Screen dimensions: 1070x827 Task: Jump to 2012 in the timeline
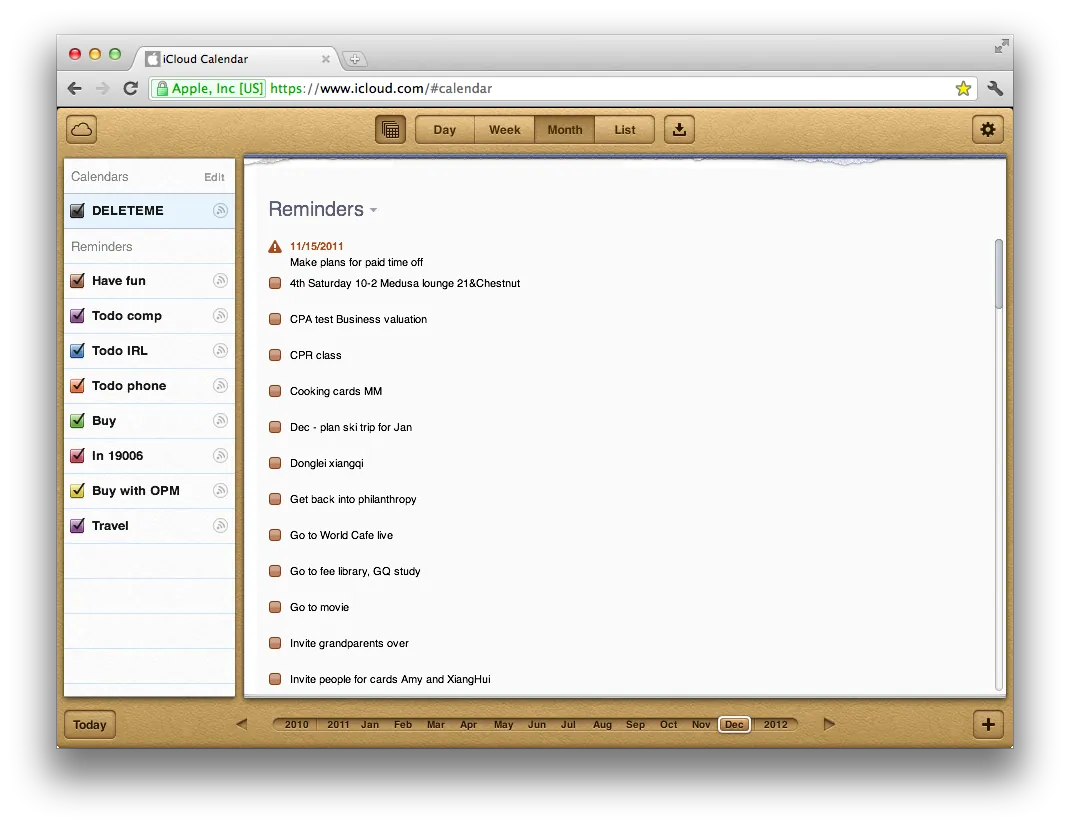pos(775,725)
